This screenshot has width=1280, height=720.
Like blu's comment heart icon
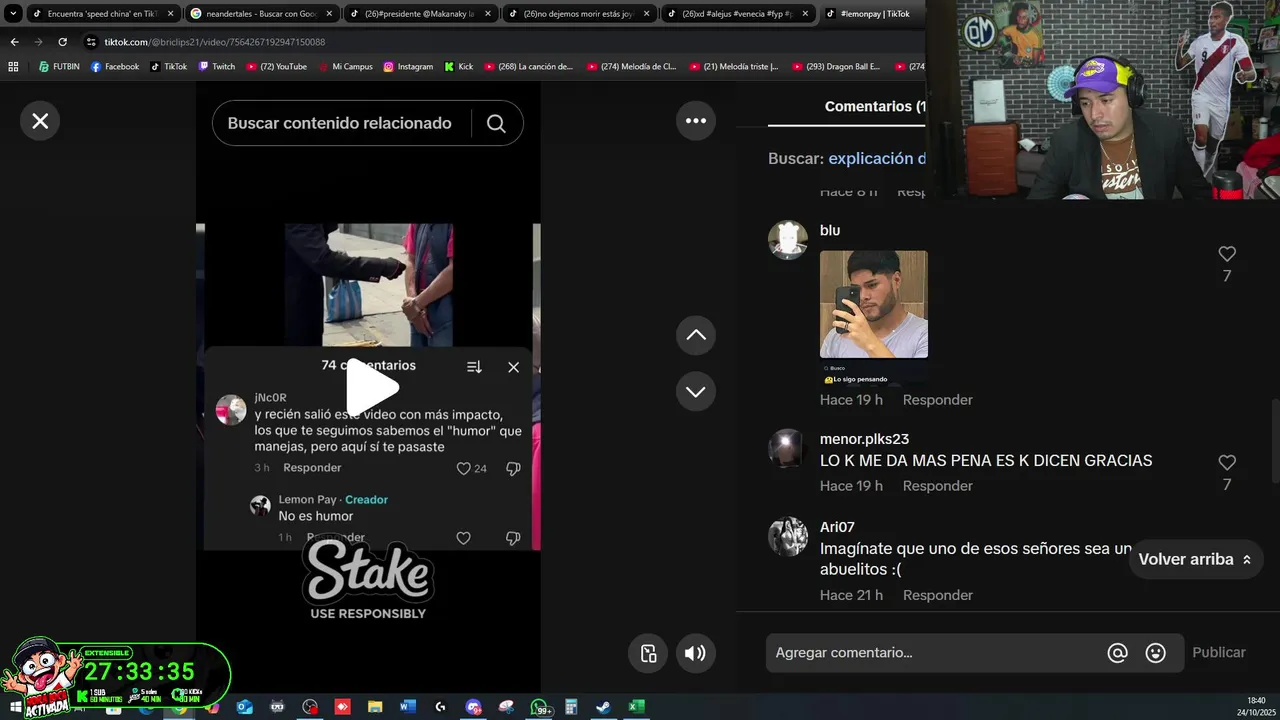[x=1227, y=254]
